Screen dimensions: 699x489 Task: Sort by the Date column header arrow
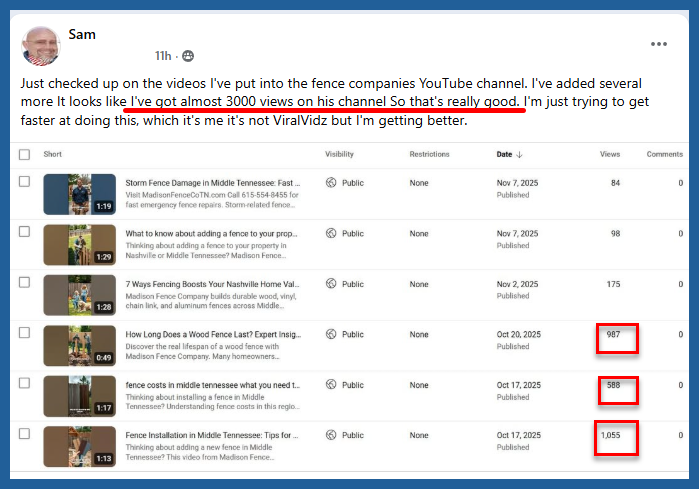pos(520,155)
